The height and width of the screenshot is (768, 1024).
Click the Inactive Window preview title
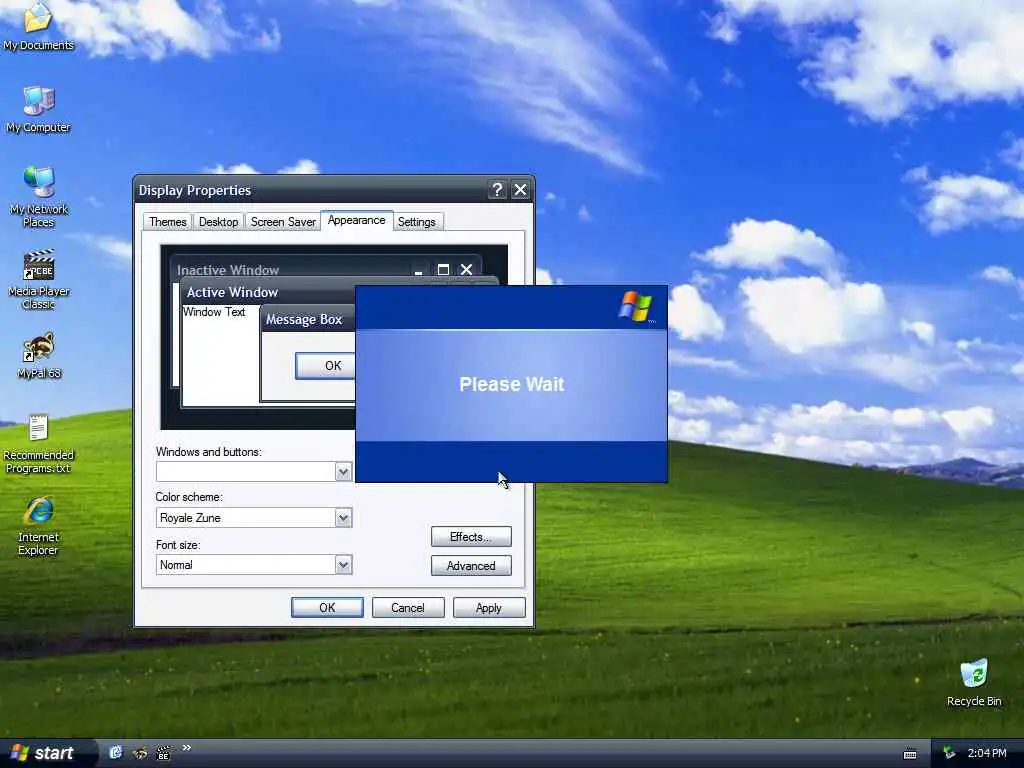click(x=228, y=270)
